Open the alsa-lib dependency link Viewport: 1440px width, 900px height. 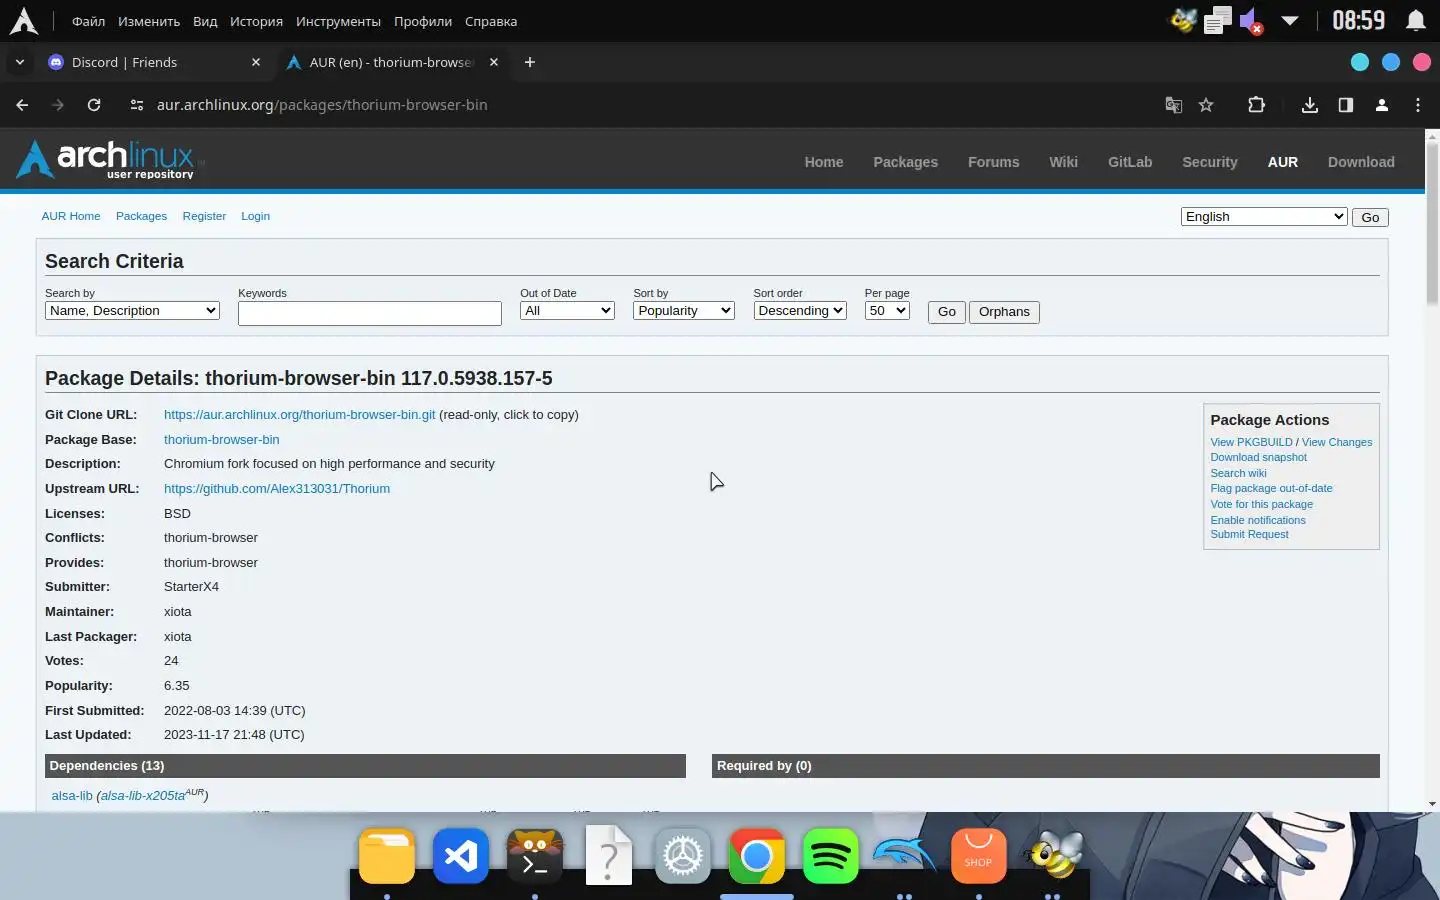pyautogui.click(x=72, y=796)
